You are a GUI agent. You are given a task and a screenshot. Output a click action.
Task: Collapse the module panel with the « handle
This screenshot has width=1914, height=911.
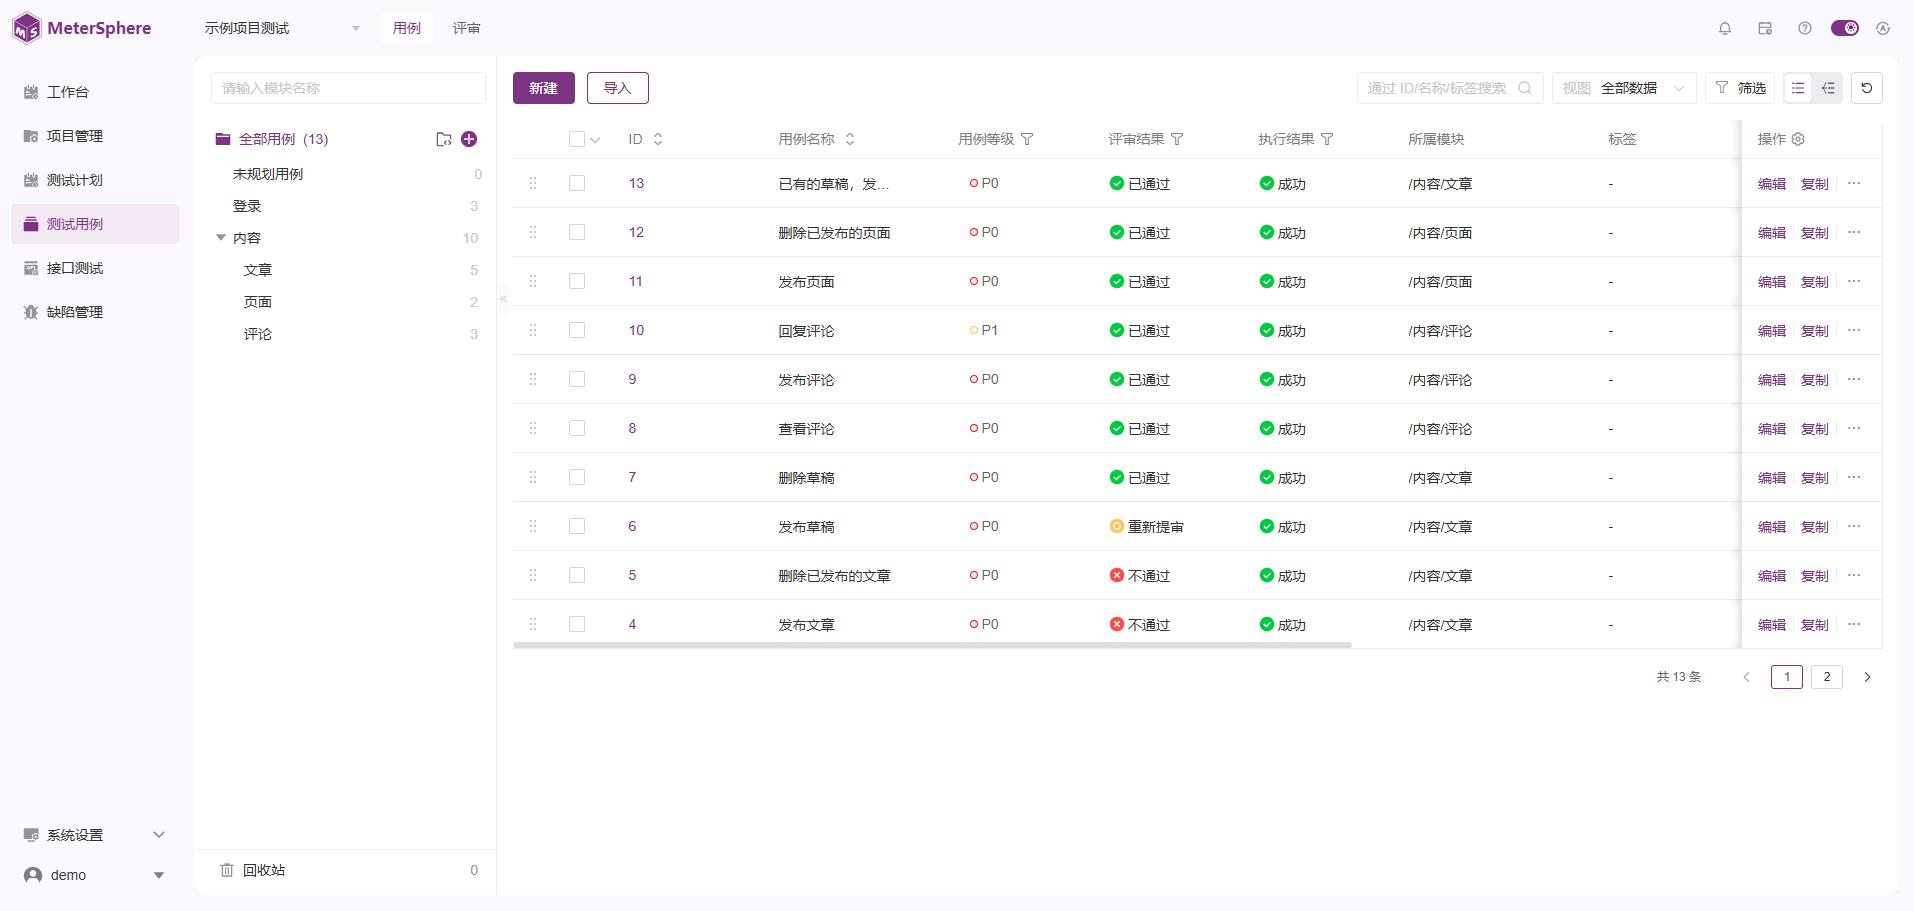[503, 298]
